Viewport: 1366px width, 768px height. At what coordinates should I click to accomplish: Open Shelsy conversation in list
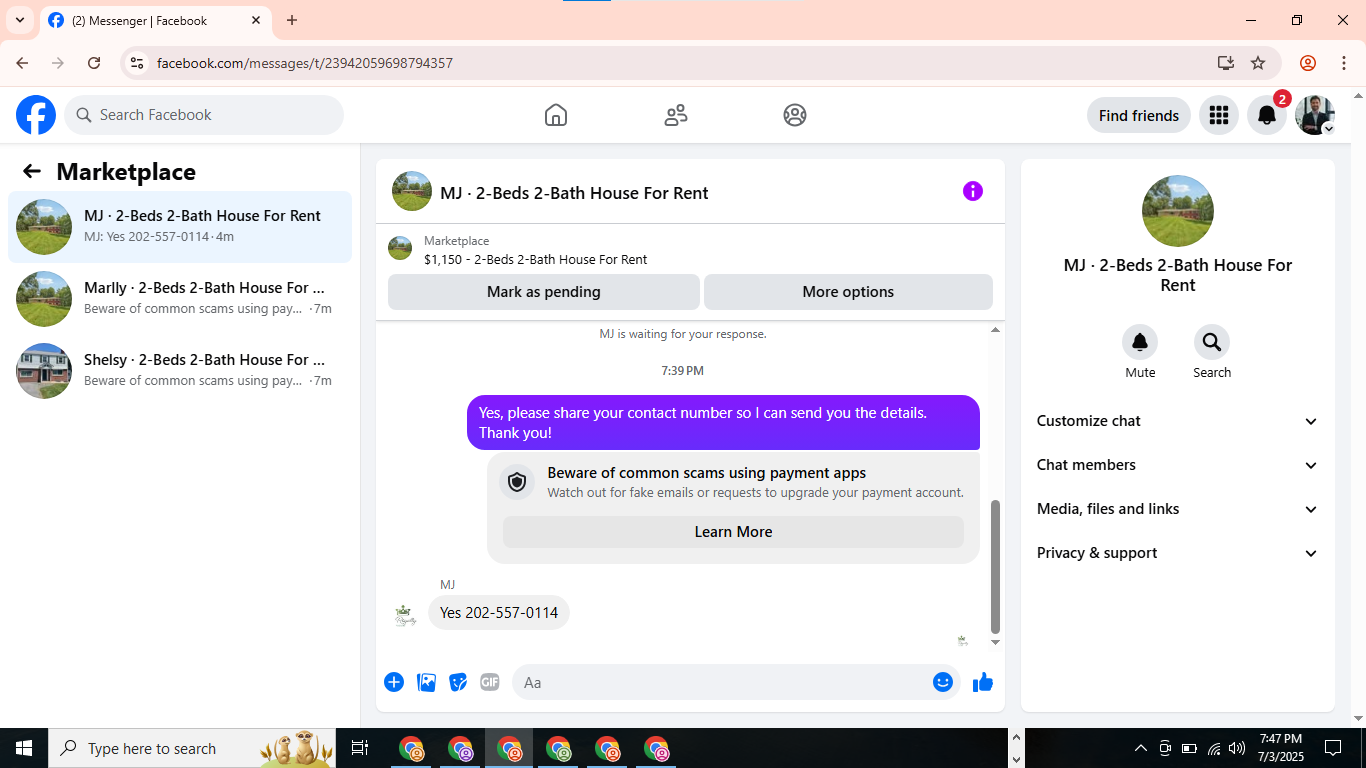point(180,371)
